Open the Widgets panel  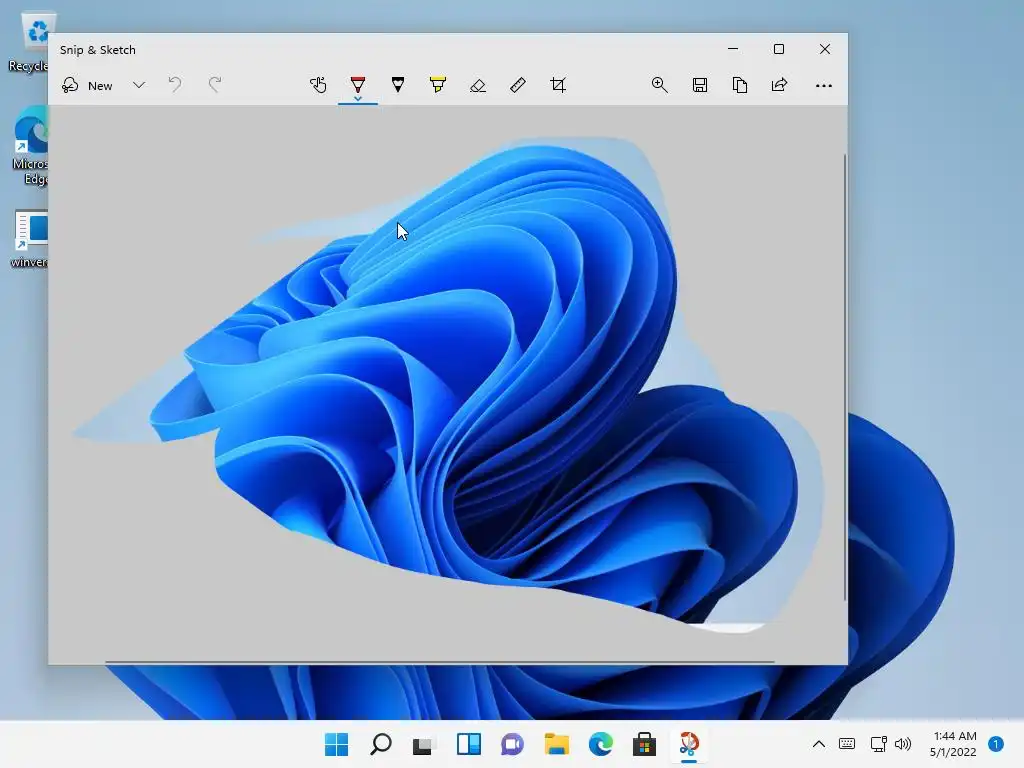click(468, 744)
